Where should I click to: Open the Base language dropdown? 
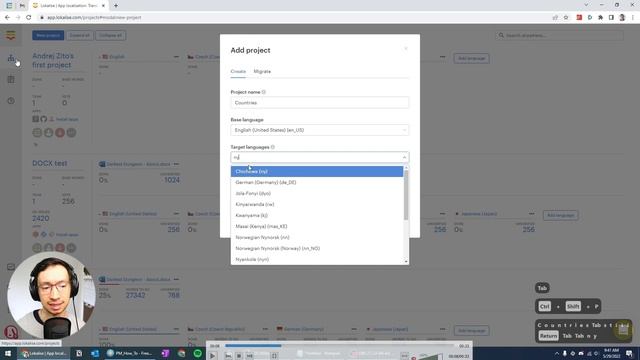tap(320, 130)
